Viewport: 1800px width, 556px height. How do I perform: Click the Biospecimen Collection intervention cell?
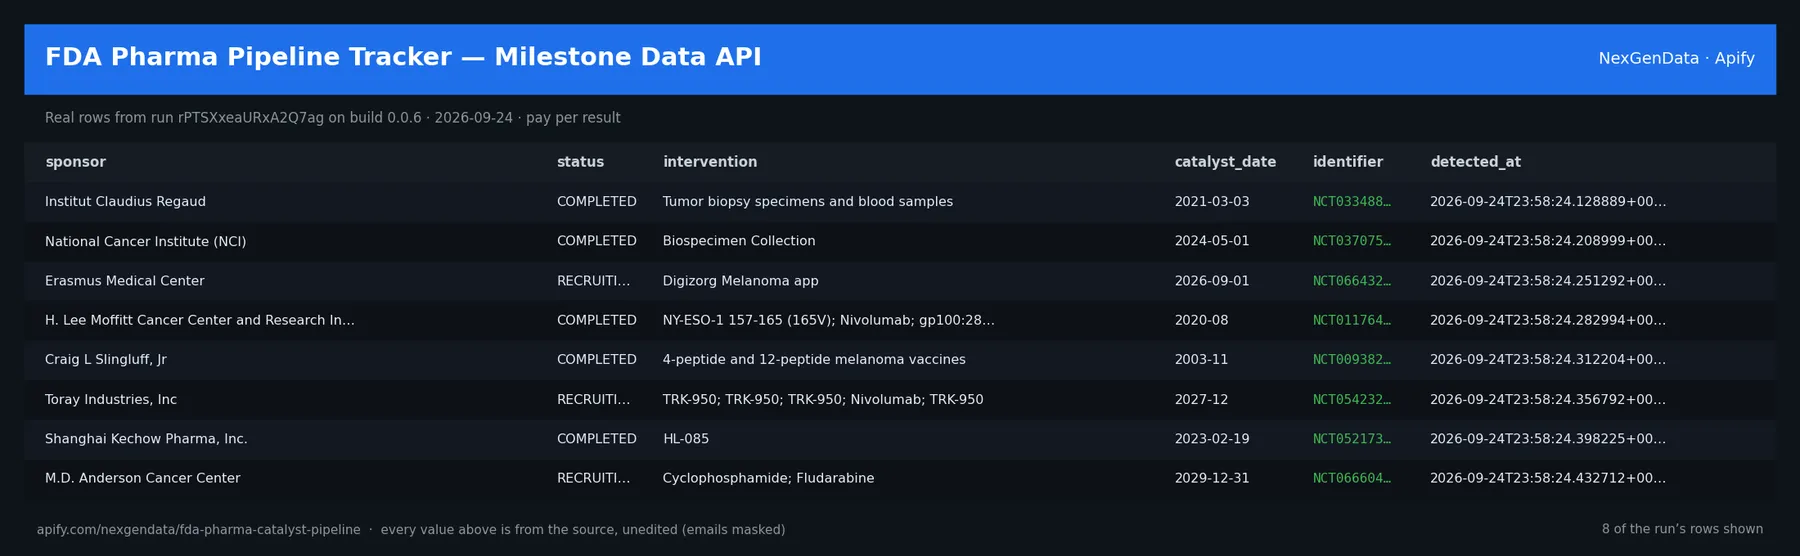[739, 241]
